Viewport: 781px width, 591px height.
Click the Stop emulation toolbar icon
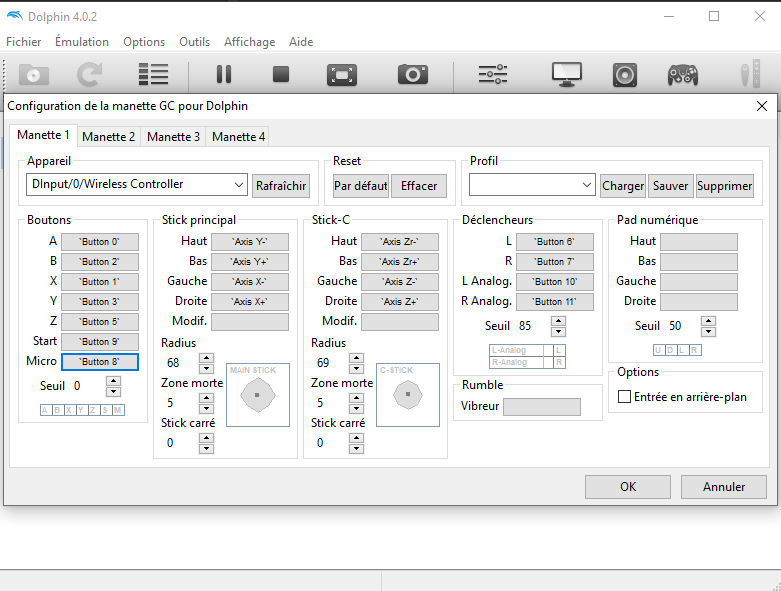tap(281, 74)
